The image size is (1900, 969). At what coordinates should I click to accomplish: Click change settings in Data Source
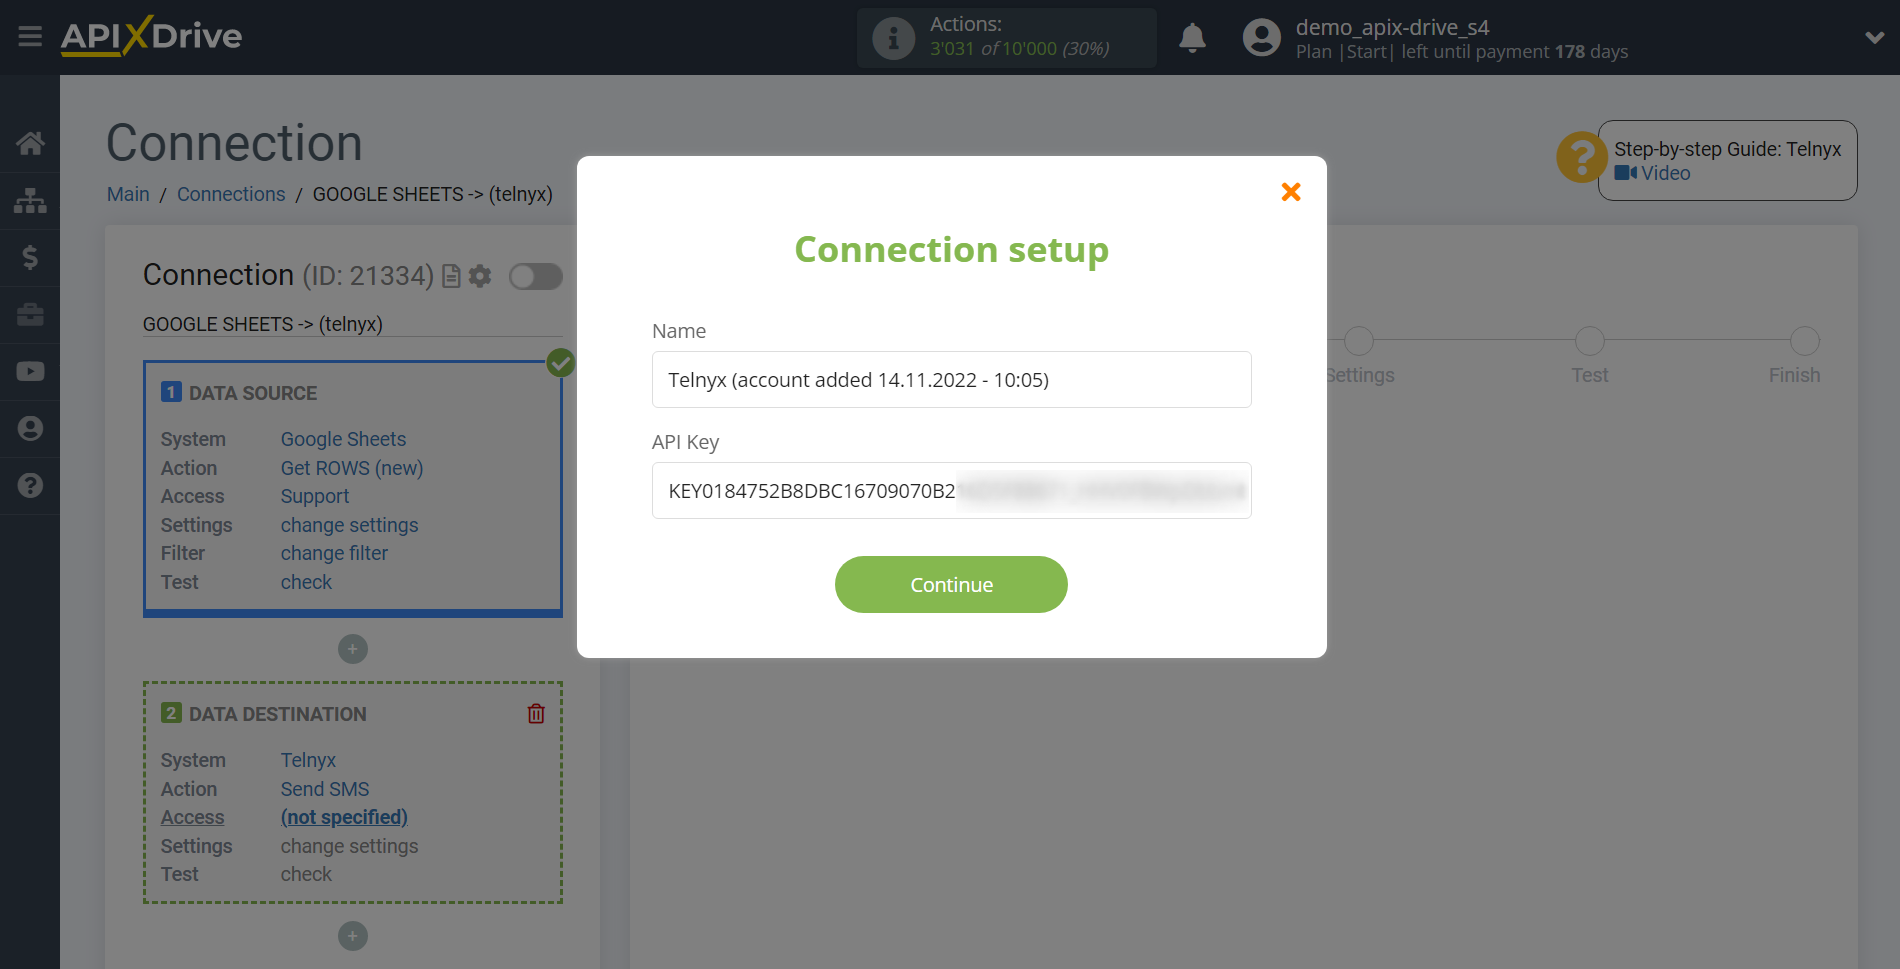(349, 525)
